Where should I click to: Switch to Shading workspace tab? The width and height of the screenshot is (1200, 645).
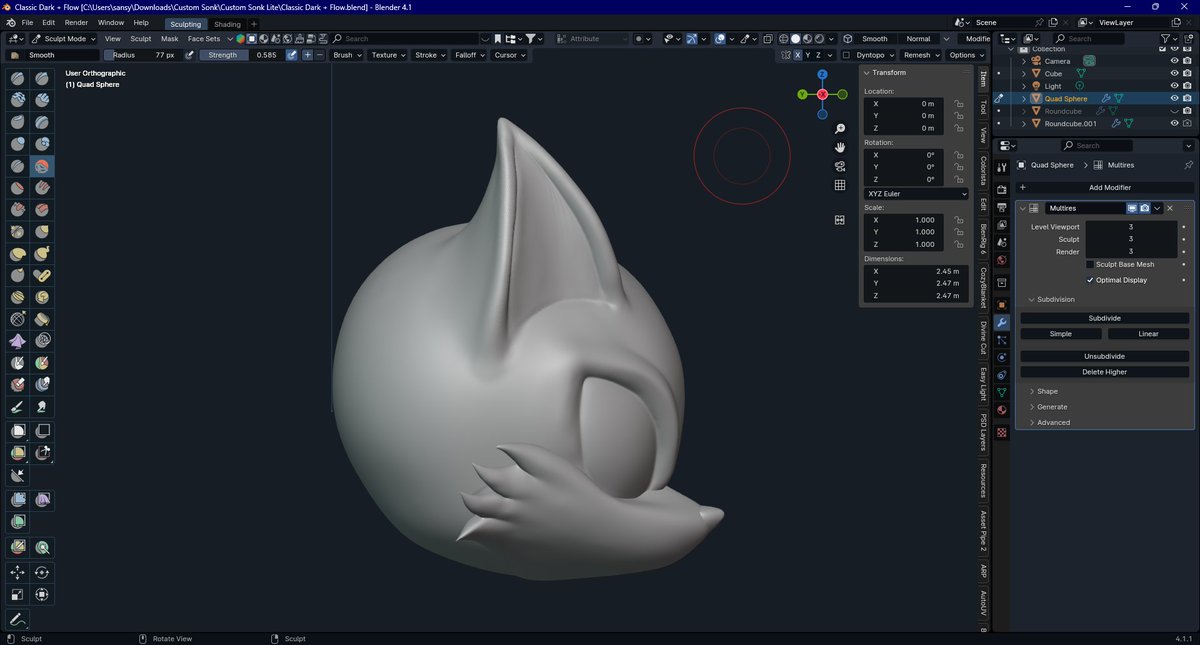click(x=227, y=24)
